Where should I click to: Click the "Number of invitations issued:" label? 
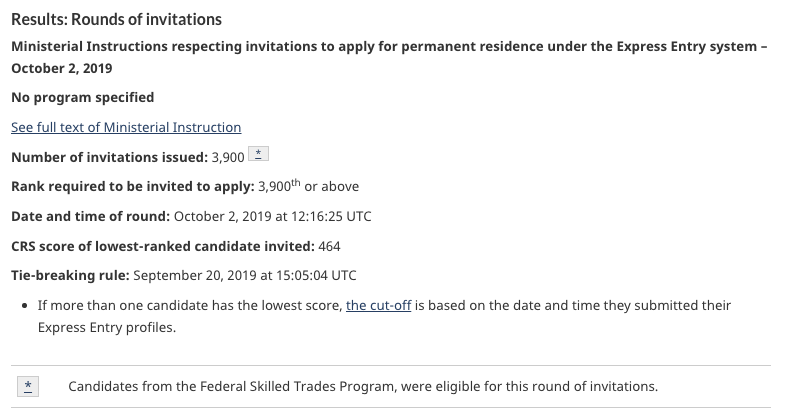pyautogui.click(x=109, y=157)
